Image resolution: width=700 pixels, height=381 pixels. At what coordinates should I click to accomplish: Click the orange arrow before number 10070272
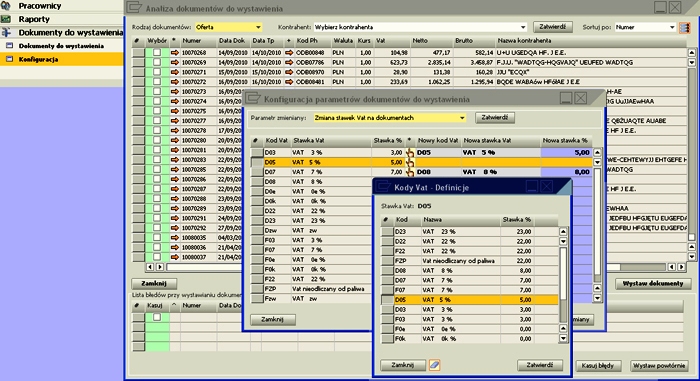click(175, 82)
